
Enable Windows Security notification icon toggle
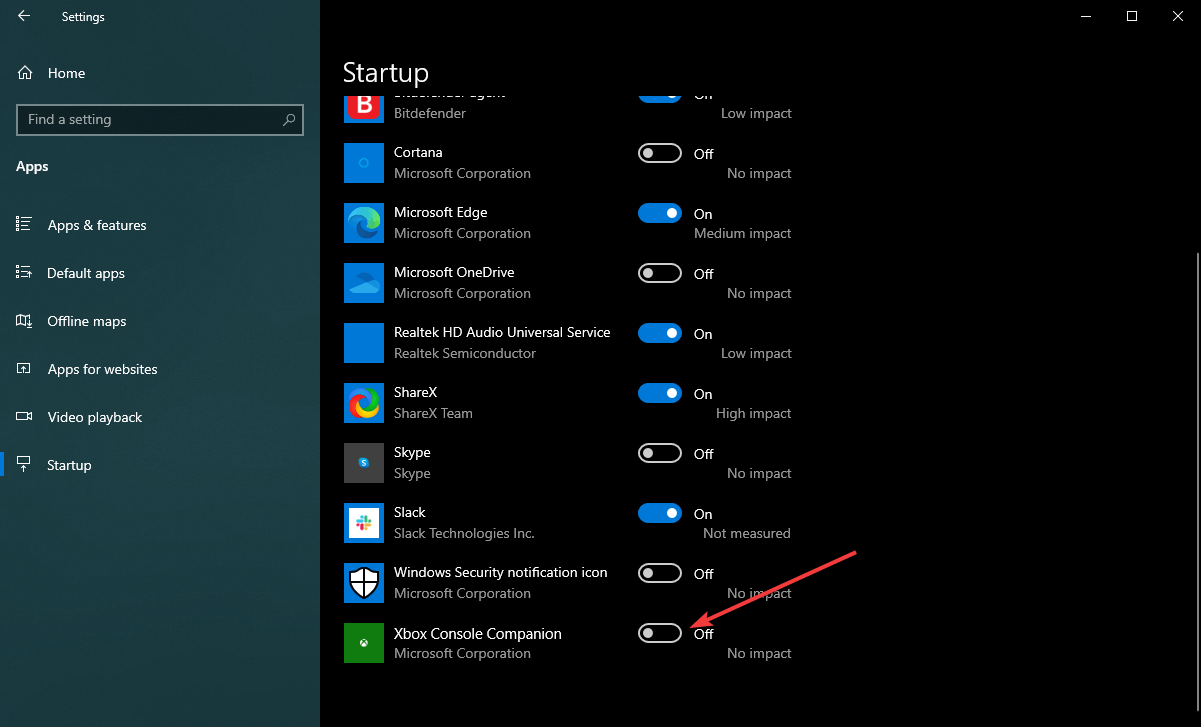(x=660, y=573)
